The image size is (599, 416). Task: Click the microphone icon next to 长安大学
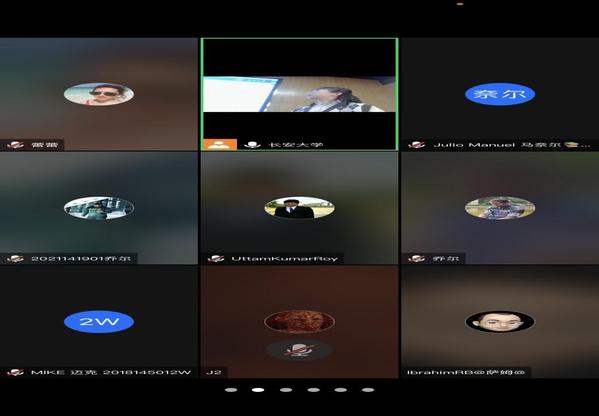click(252, 145)
